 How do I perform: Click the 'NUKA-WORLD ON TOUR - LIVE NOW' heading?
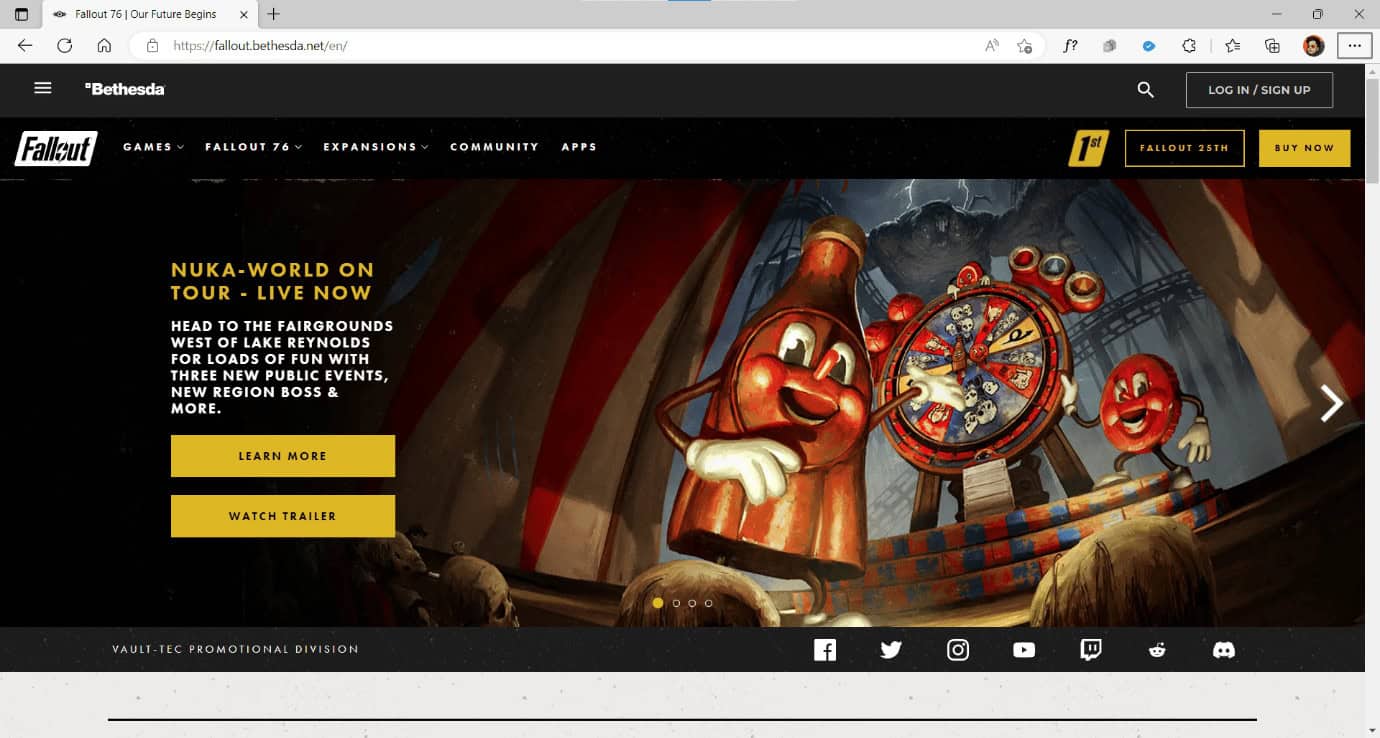(271, 281)
